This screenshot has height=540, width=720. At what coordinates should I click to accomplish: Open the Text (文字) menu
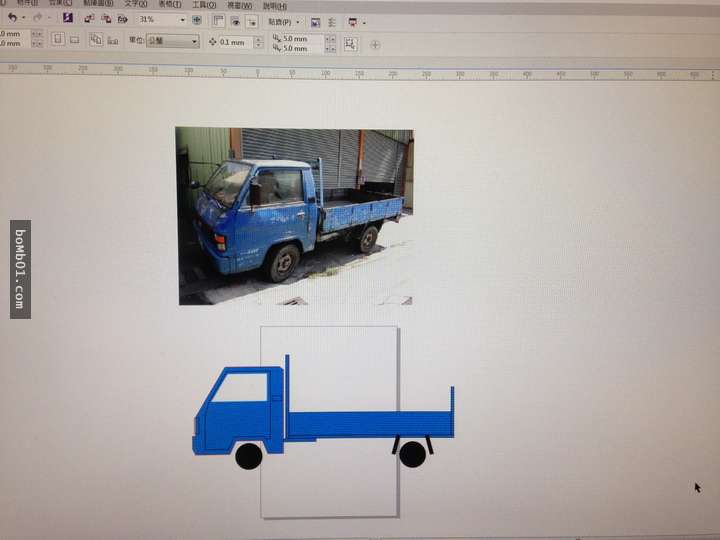point(137,4)
